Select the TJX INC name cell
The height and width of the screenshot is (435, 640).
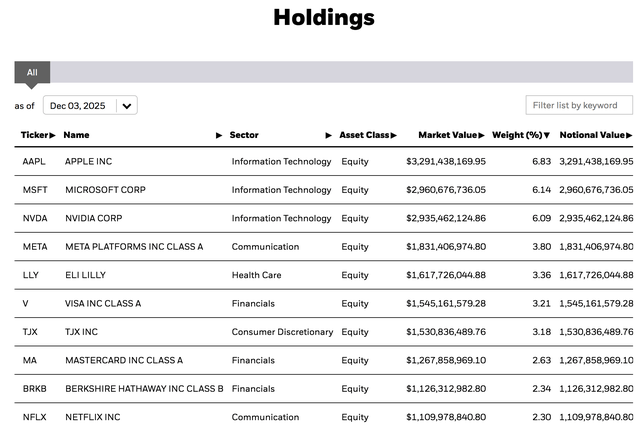81,332
